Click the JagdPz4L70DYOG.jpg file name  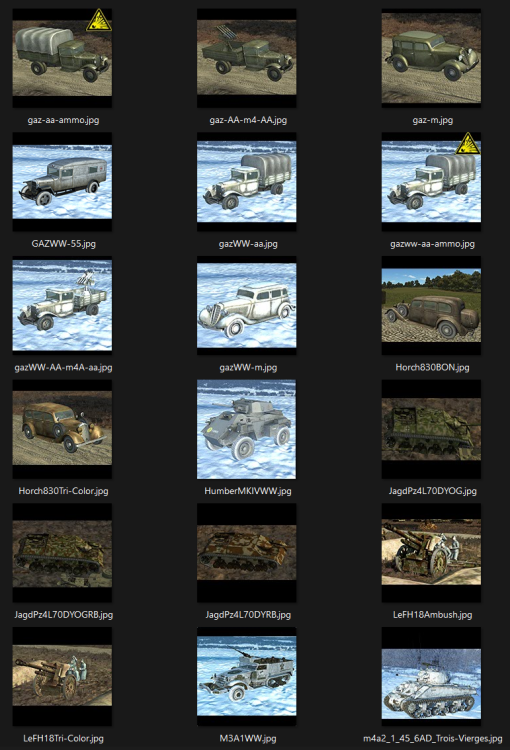tap(432, 491)
